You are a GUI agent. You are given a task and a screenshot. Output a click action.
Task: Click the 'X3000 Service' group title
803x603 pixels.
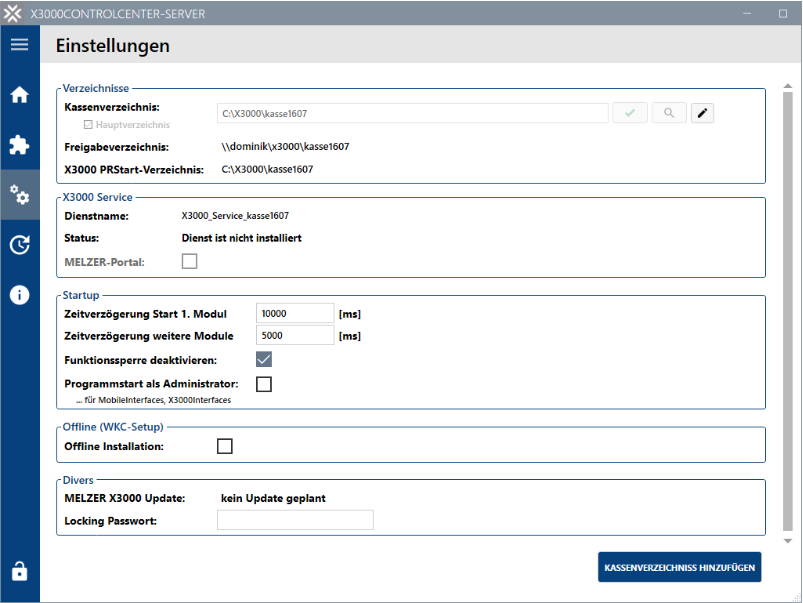tap(97, 197)
